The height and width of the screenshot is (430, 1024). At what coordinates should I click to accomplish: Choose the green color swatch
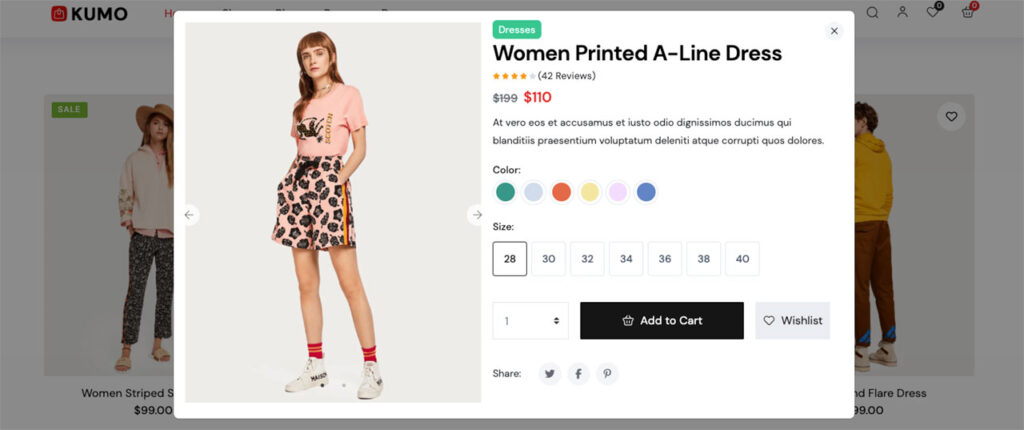[x=505, y=192]
